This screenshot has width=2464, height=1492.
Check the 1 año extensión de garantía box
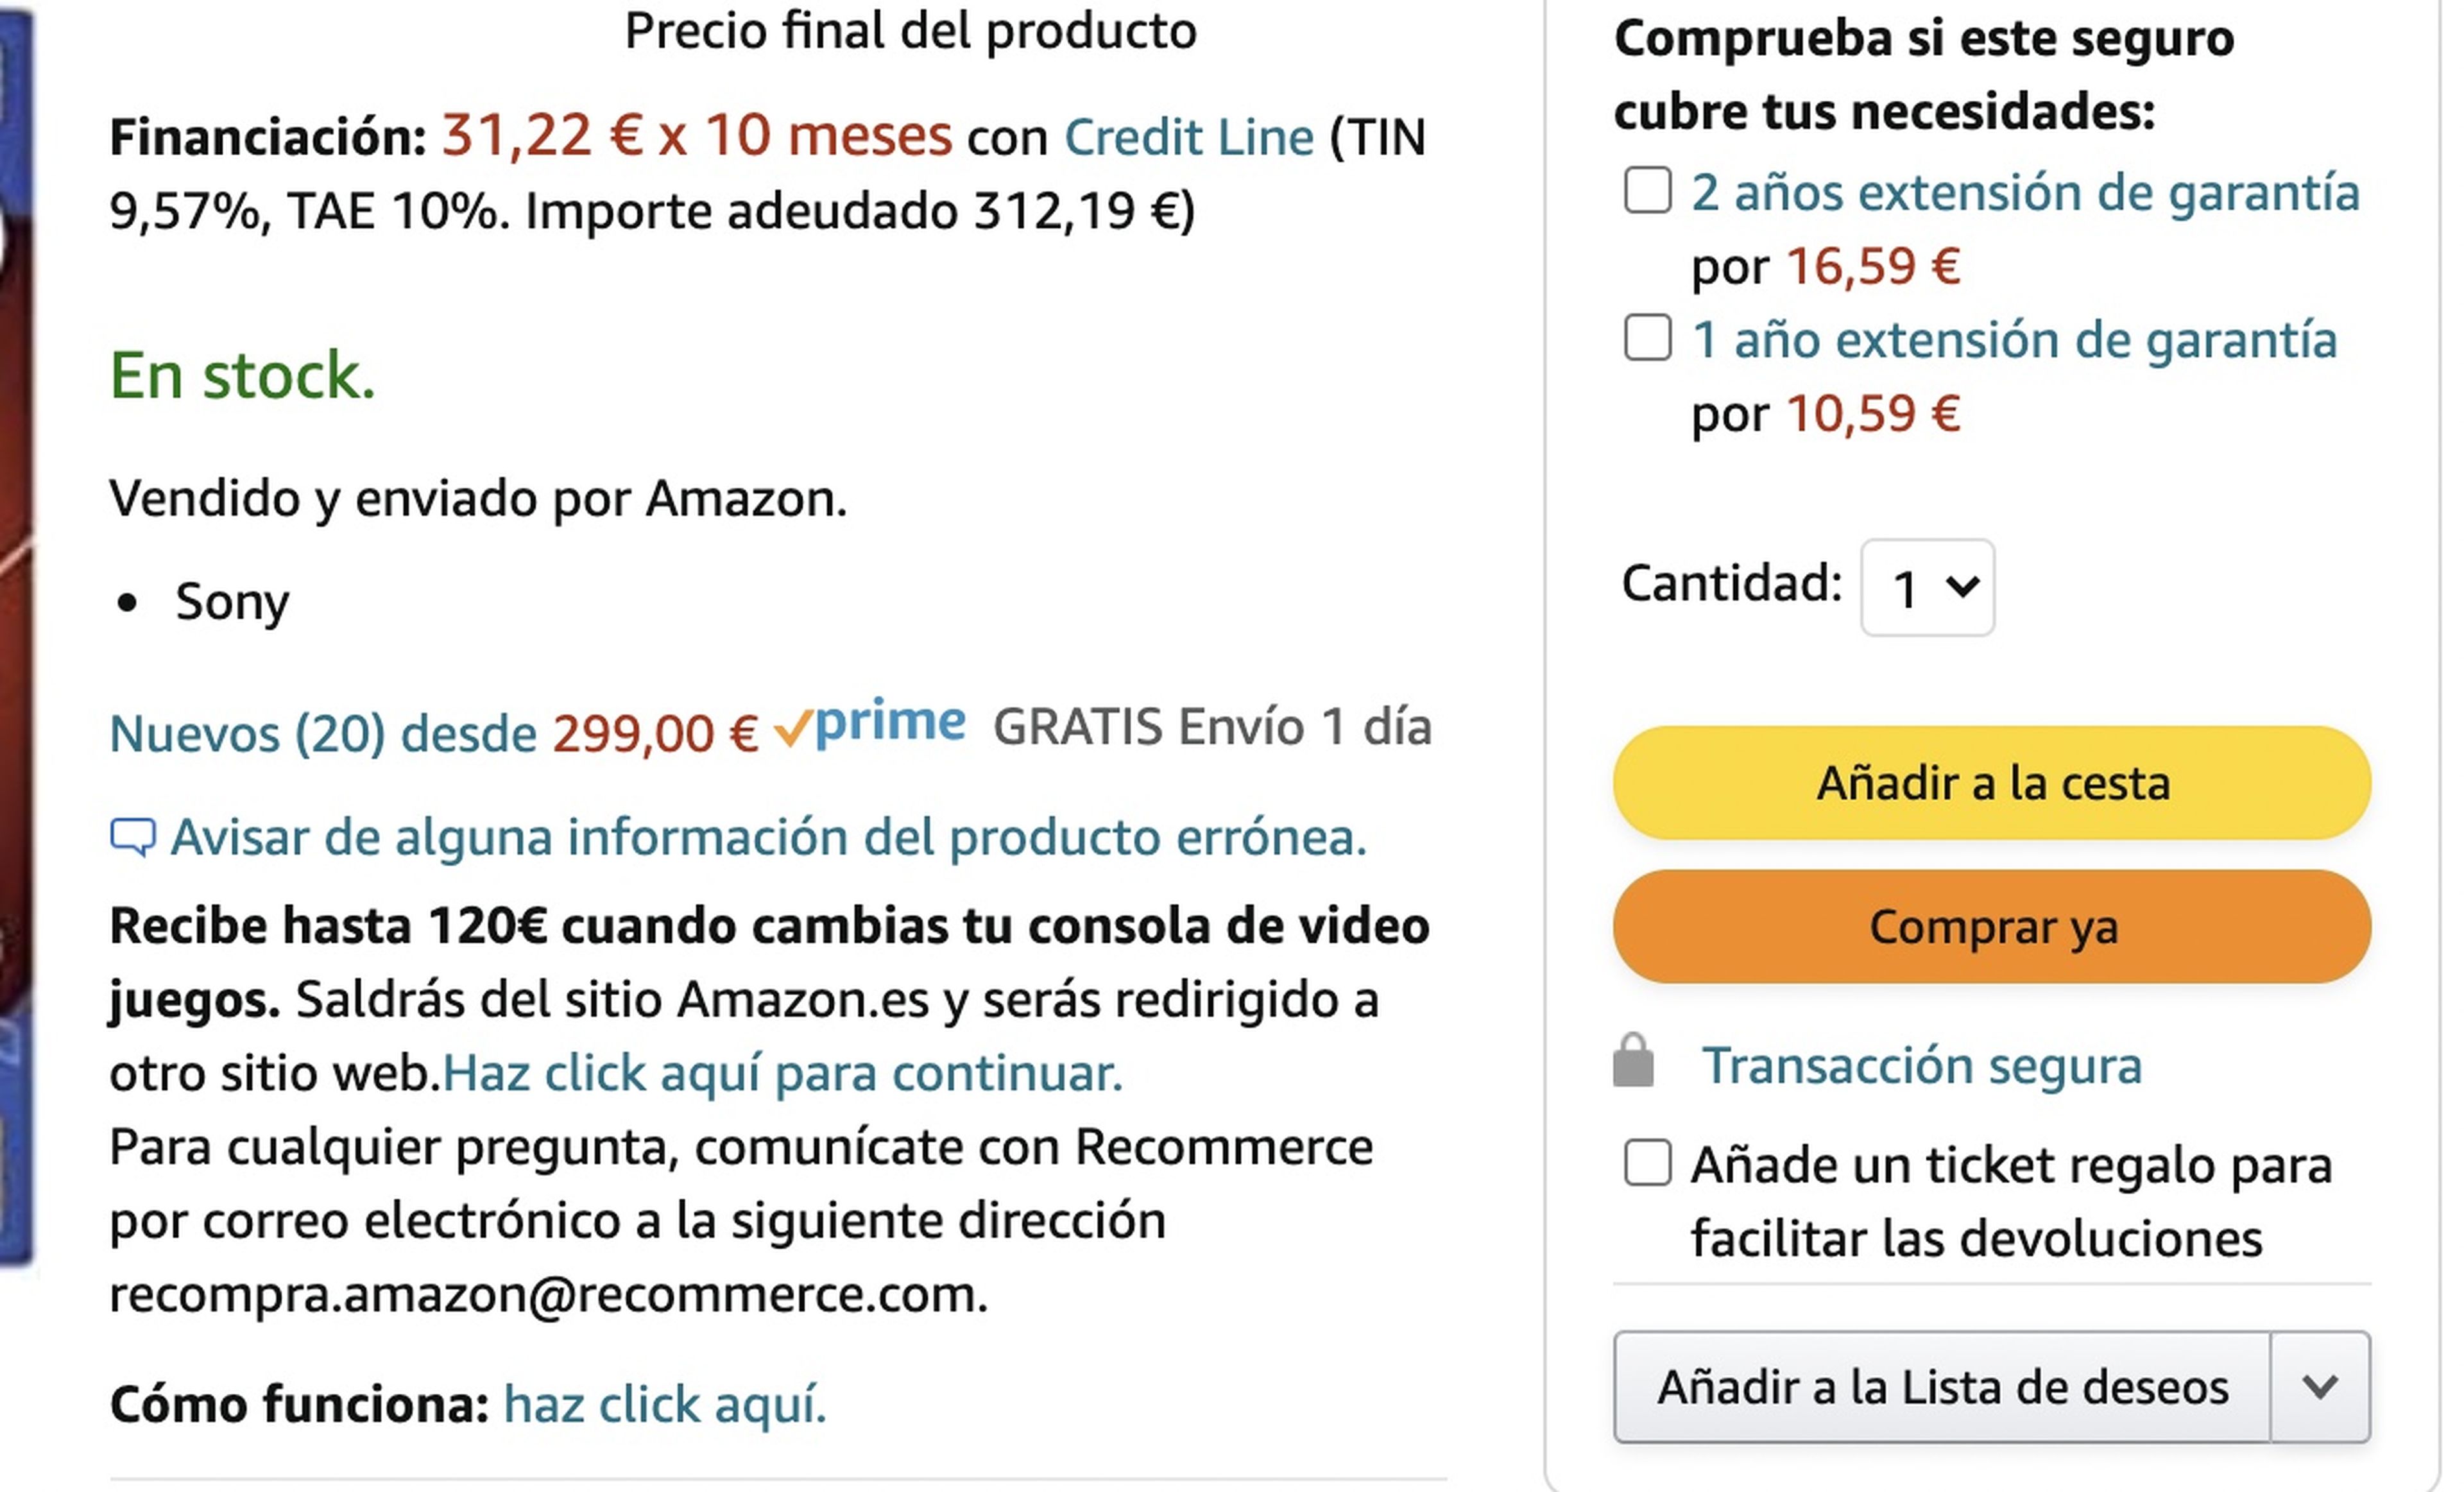(x=1647, y=338)
